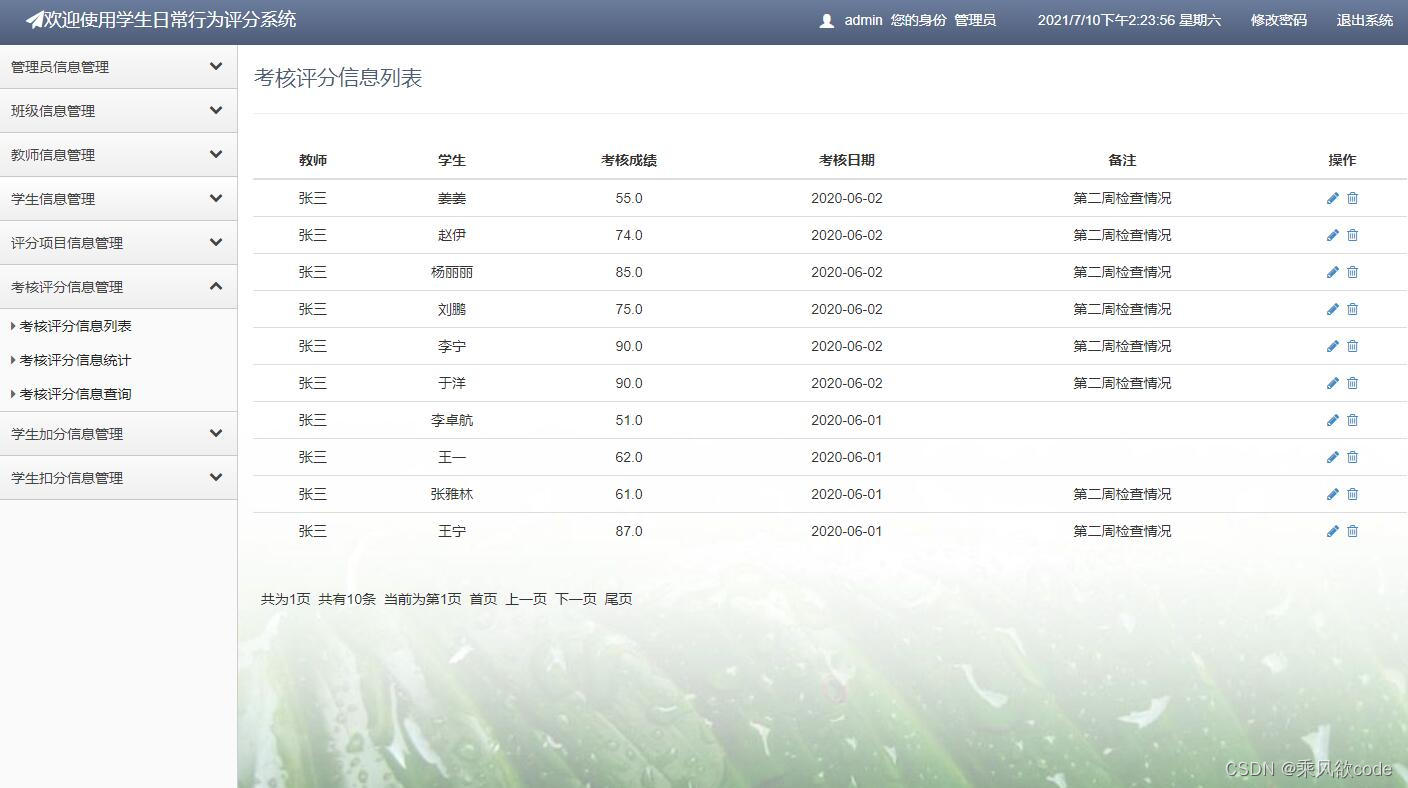Click the date time display in header

(1129, 20)
